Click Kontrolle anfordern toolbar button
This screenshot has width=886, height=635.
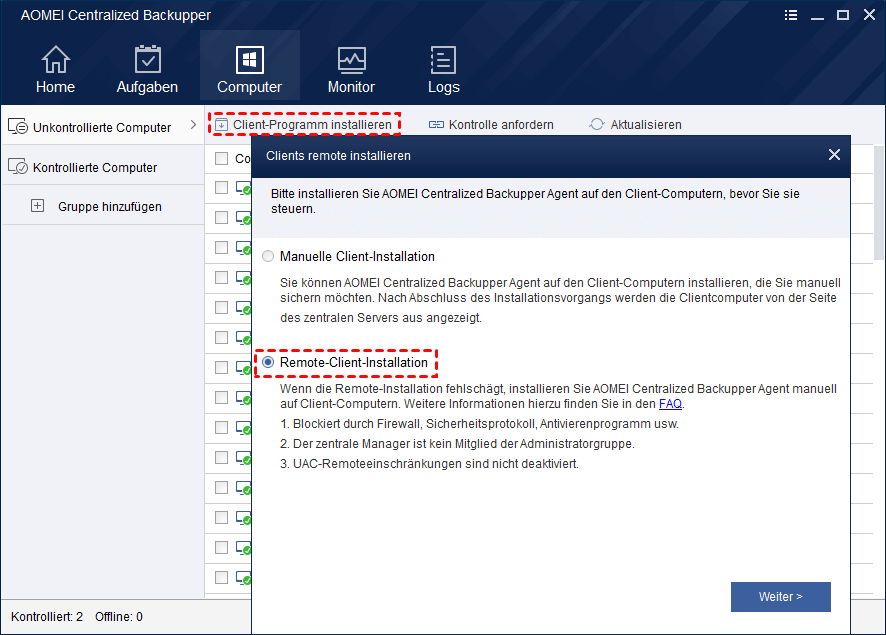(x=491, y=125)
